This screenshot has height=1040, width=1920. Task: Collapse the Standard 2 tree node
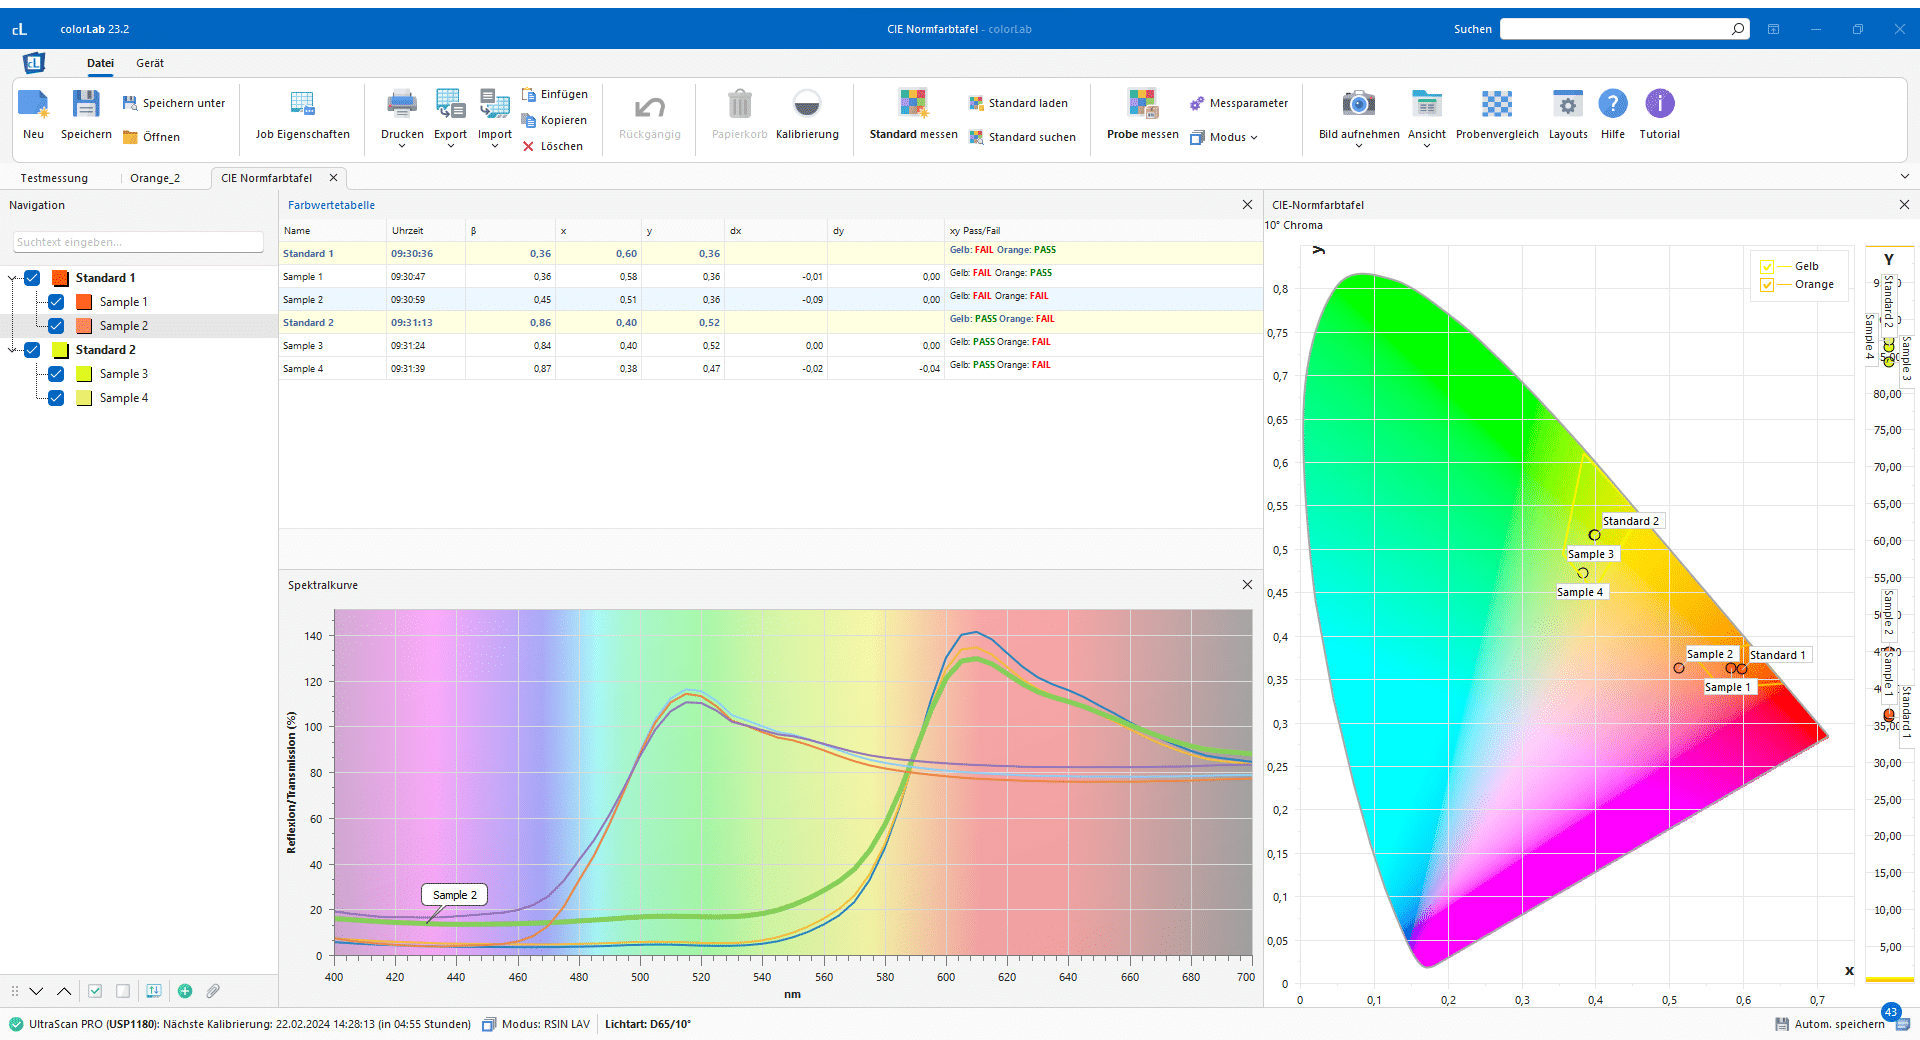13,350
